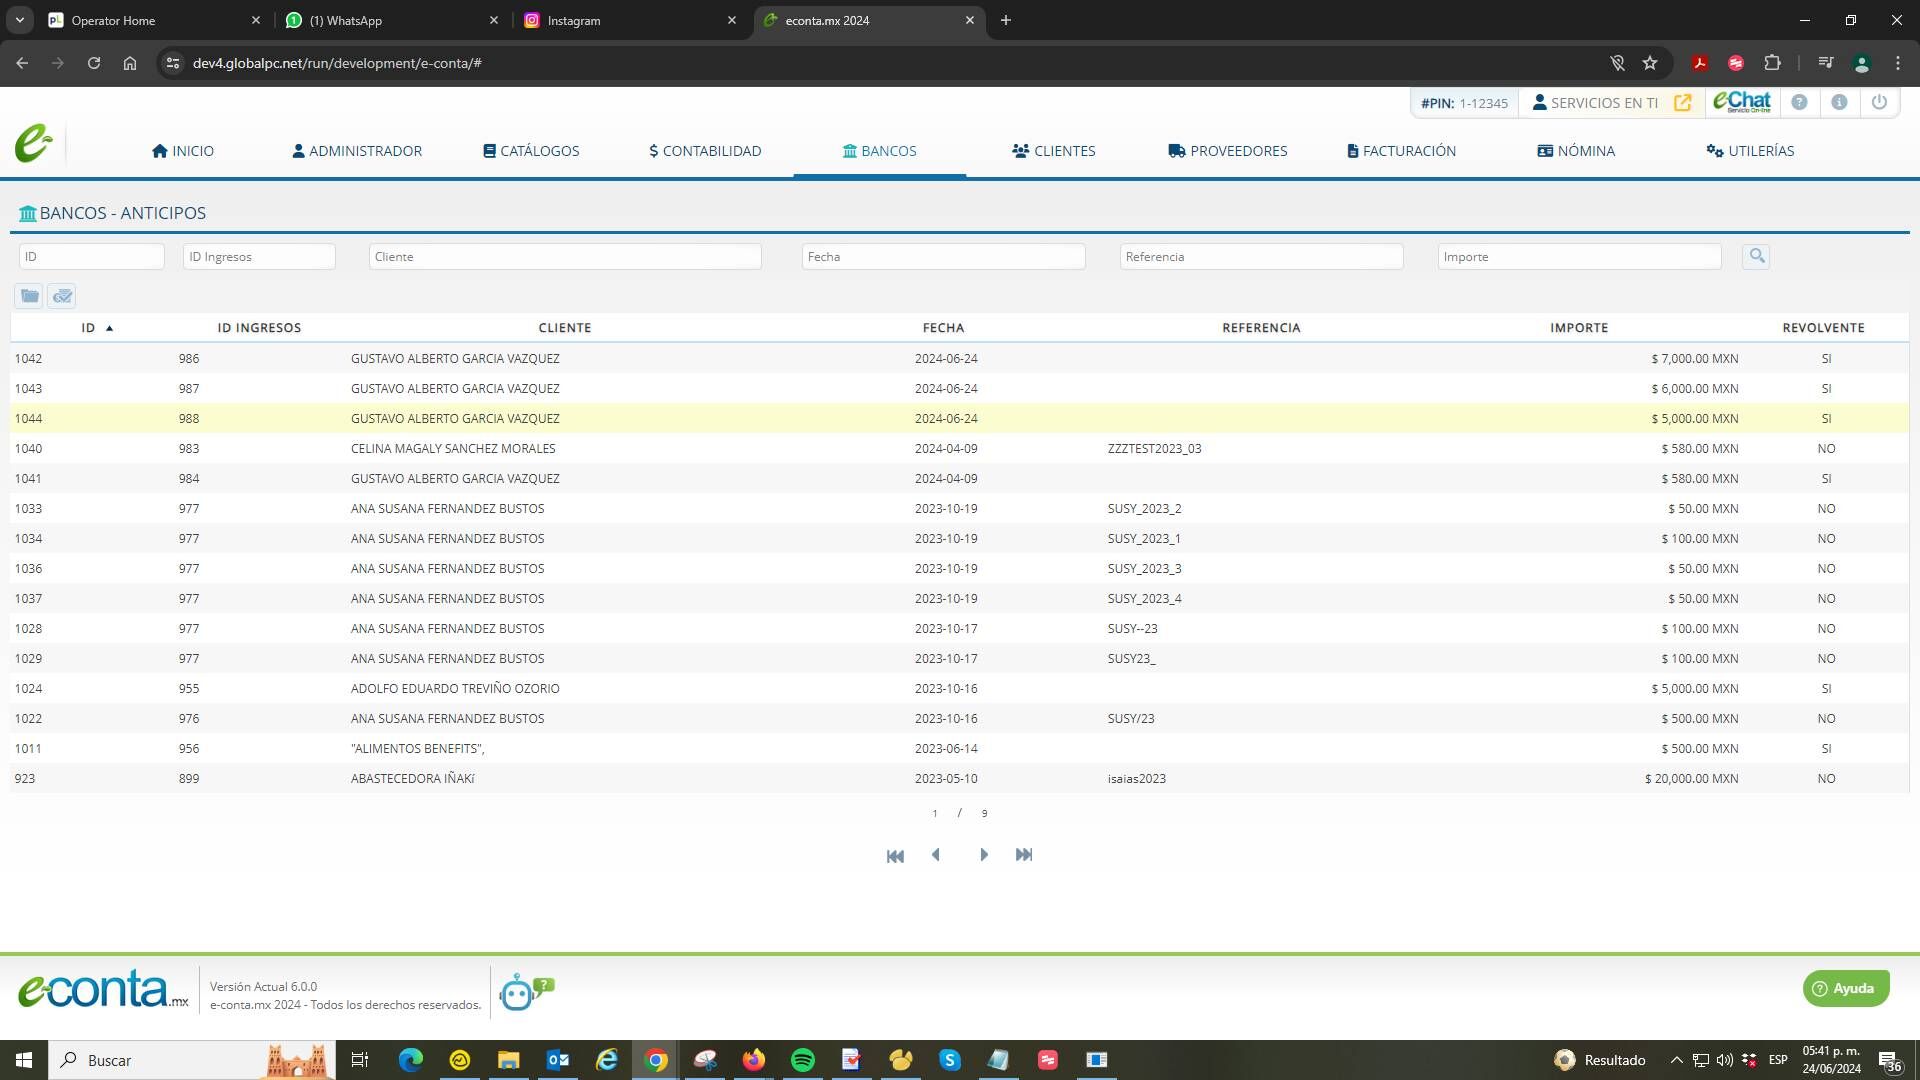Jump to the first page of results
Screen dimensions: 1920x1080
[x=895, y=856]
